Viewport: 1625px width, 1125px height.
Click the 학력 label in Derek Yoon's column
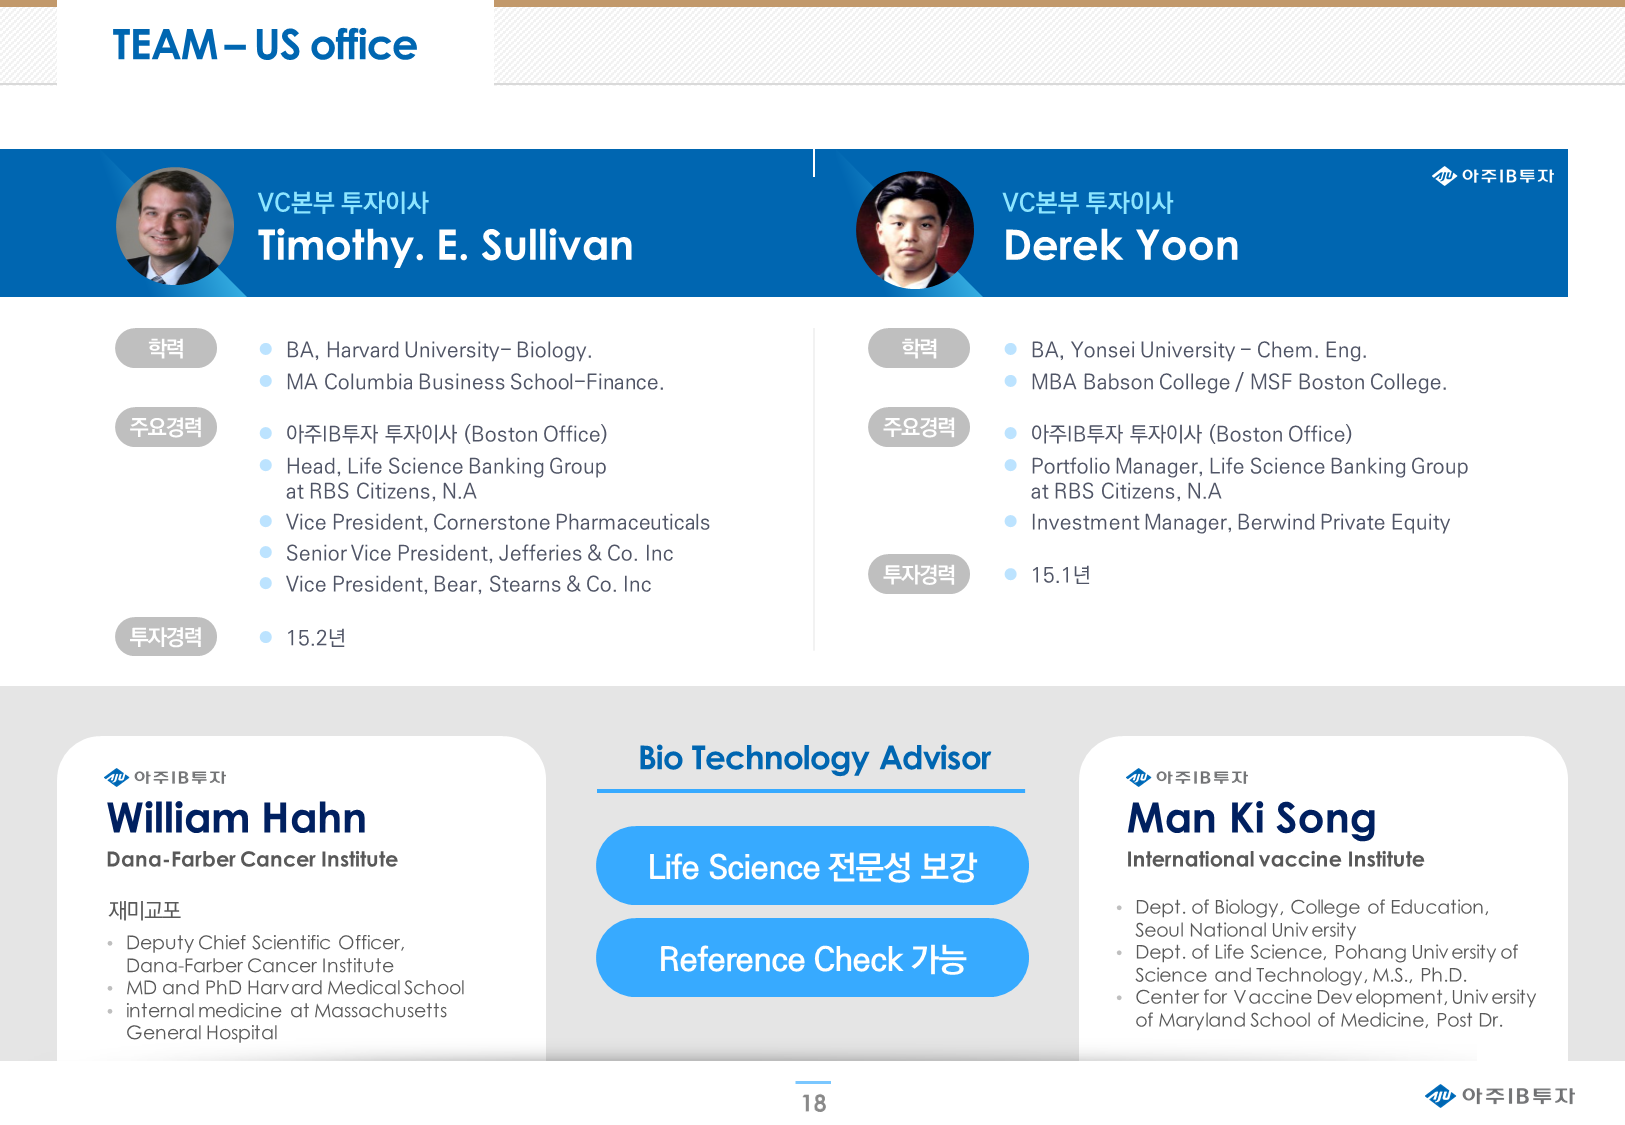(x=919, y=348)
